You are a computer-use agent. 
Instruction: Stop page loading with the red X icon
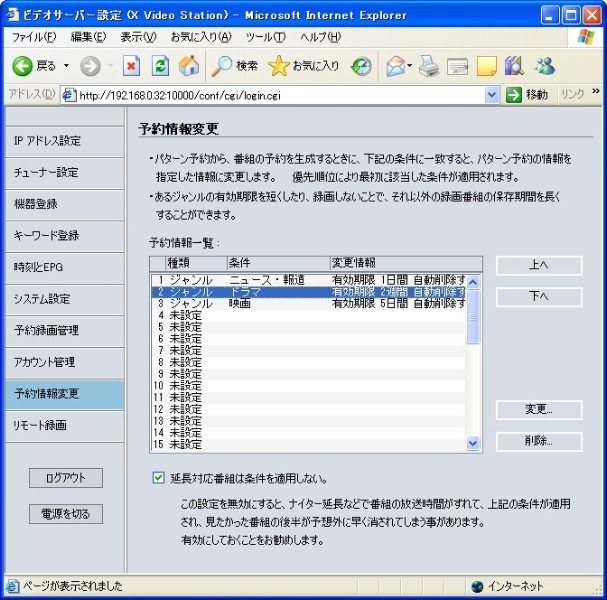tap(131, 66)
